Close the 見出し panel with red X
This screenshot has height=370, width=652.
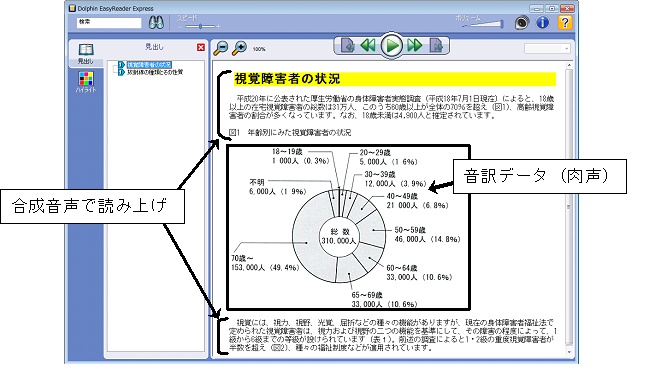pyautogui.click(x=201, y=47)
